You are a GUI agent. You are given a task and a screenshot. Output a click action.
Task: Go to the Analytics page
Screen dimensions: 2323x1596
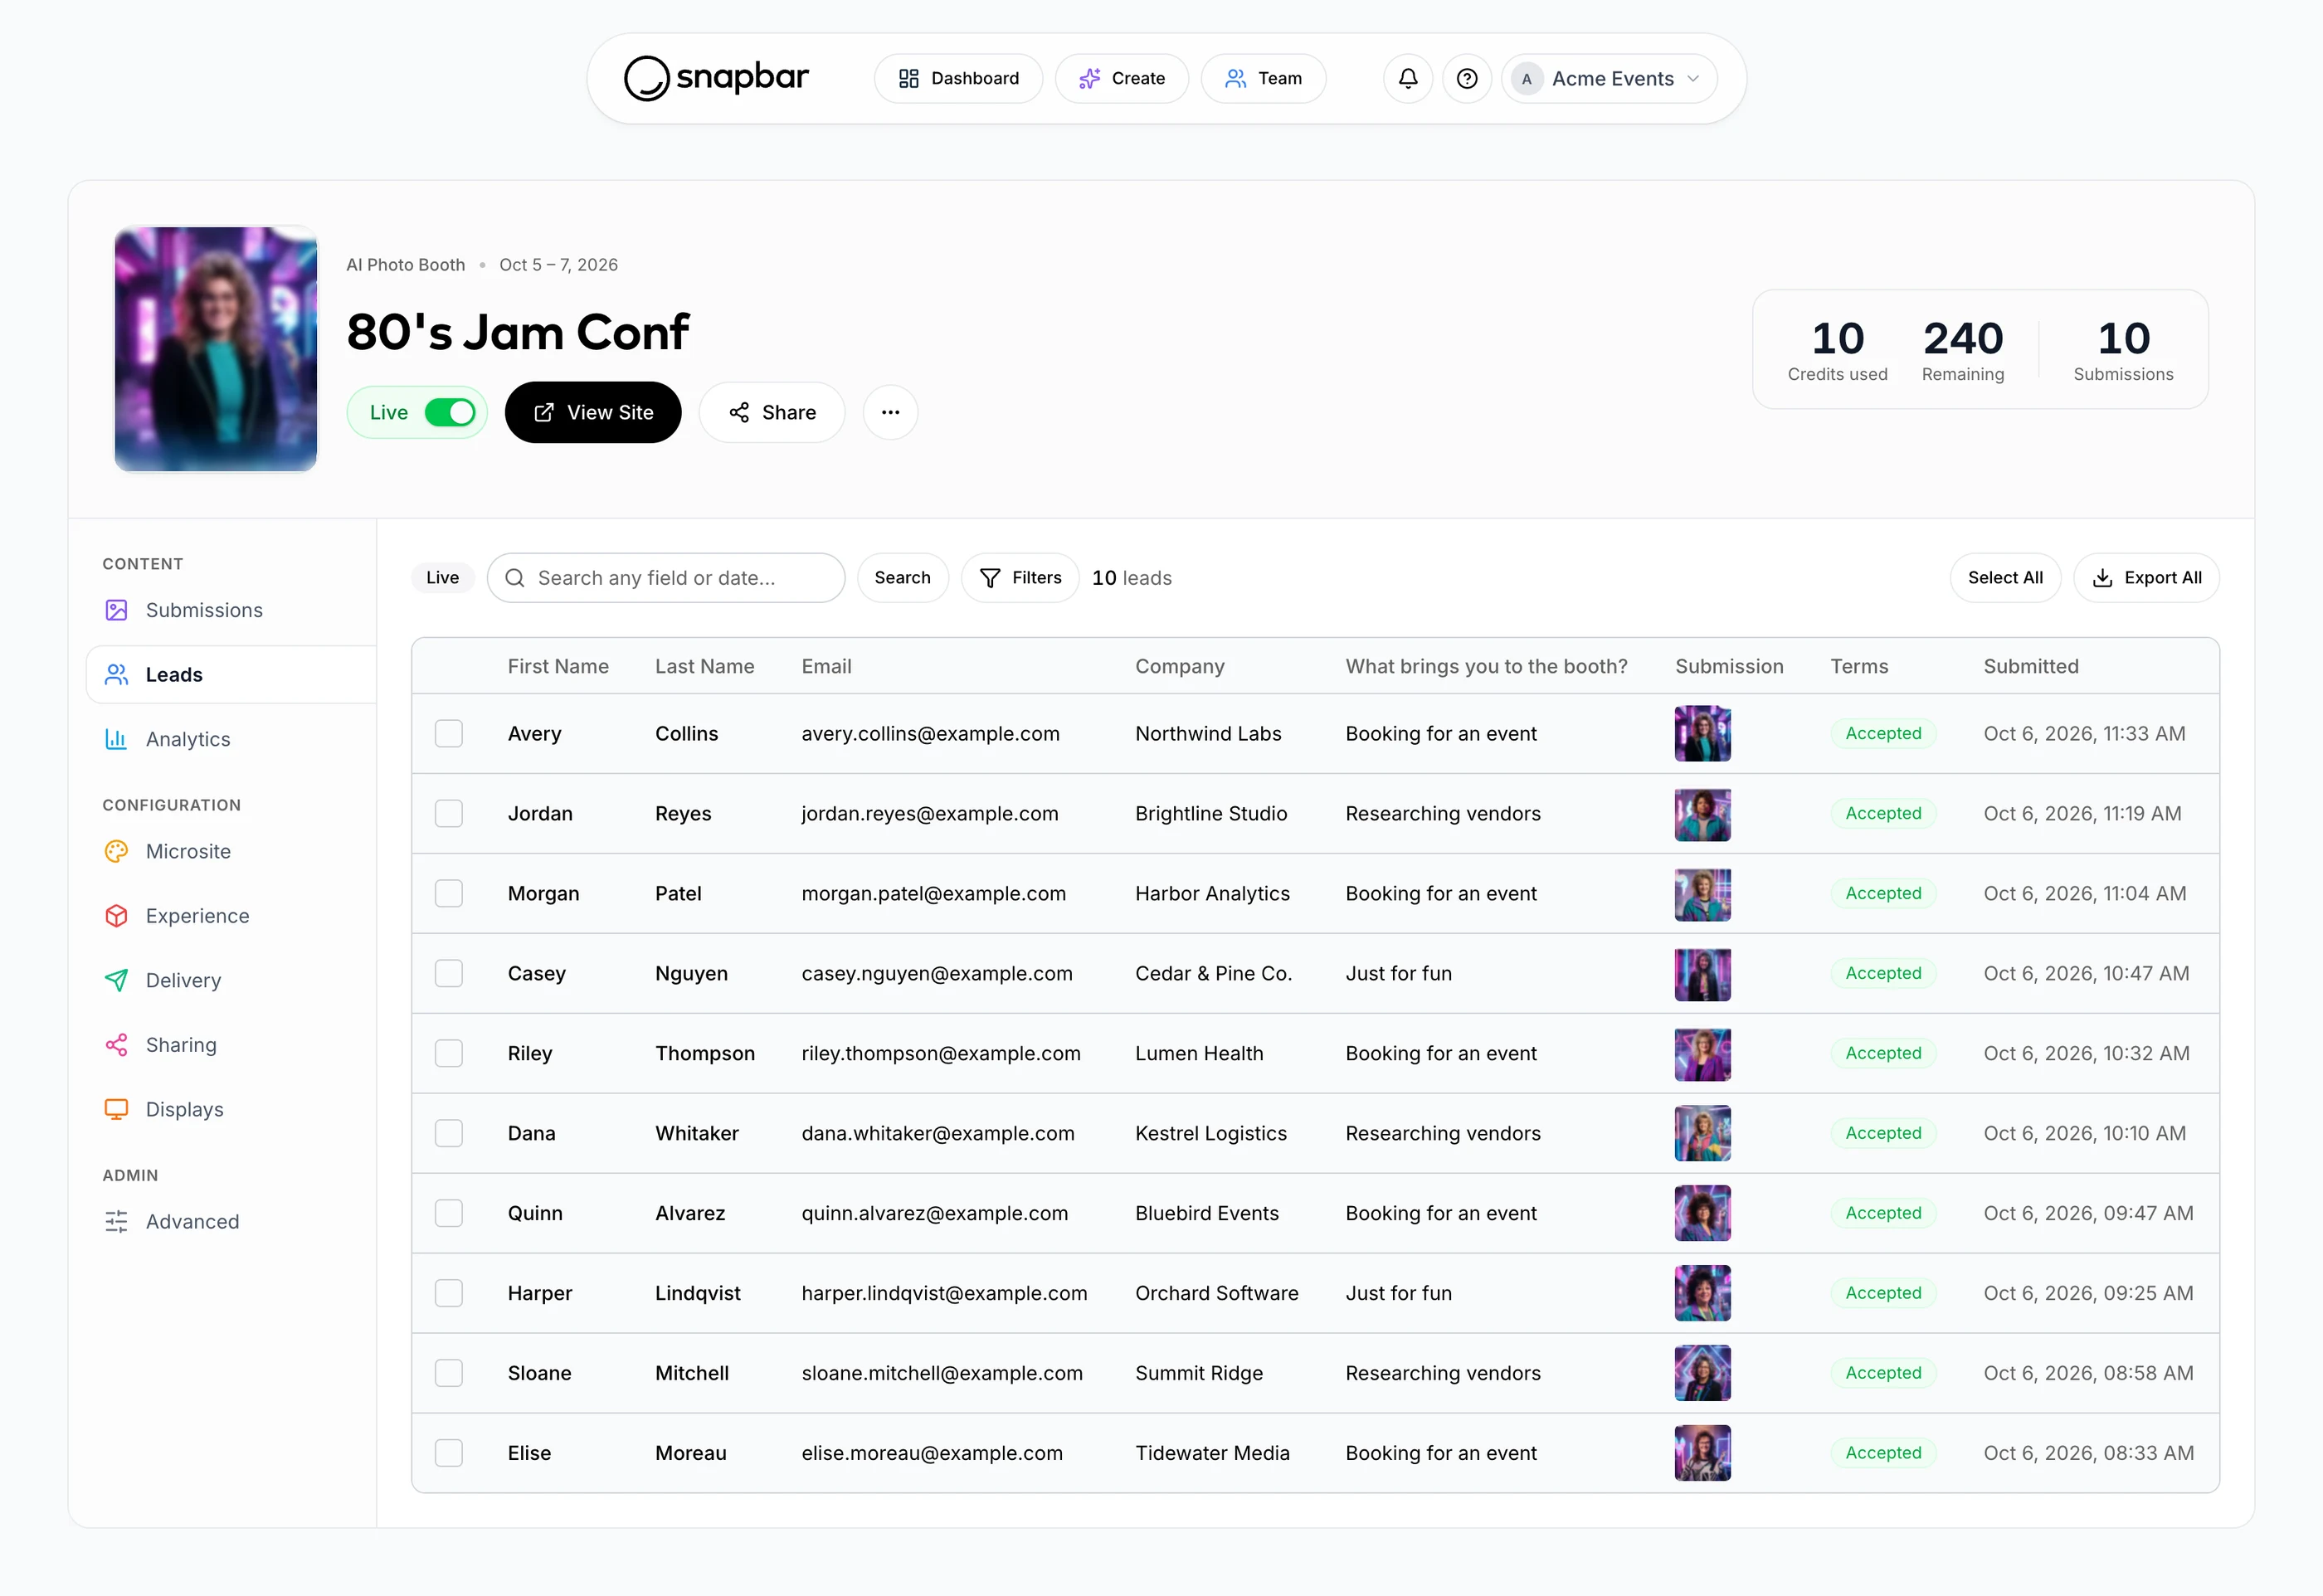tap(231, 739)
